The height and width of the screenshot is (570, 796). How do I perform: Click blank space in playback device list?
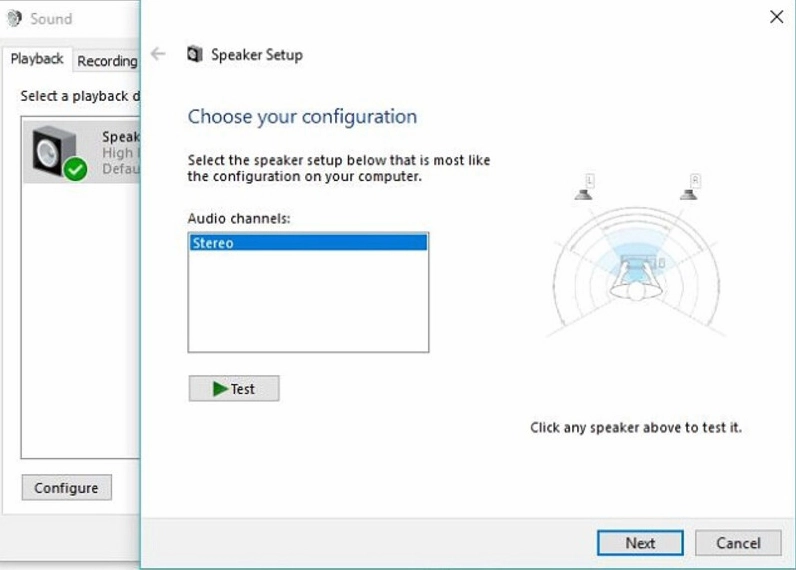80,320
